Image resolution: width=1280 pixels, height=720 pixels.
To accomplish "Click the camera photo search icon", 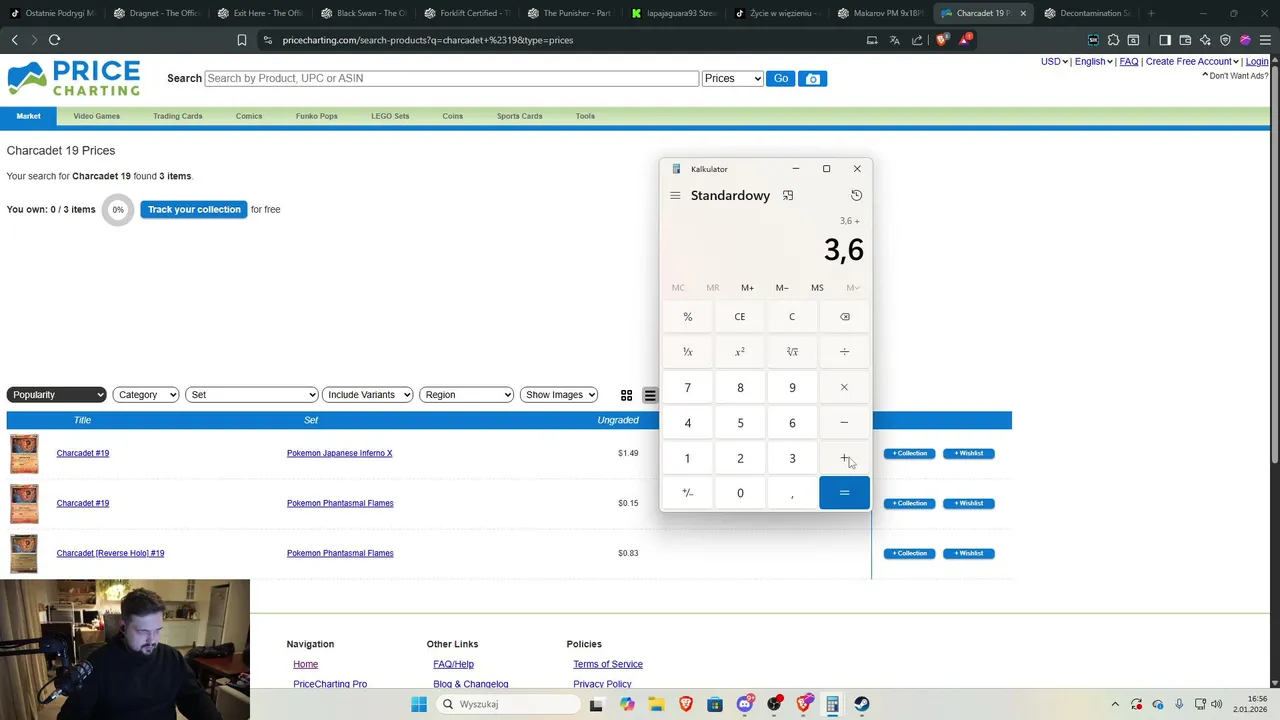I will point(813,79).
